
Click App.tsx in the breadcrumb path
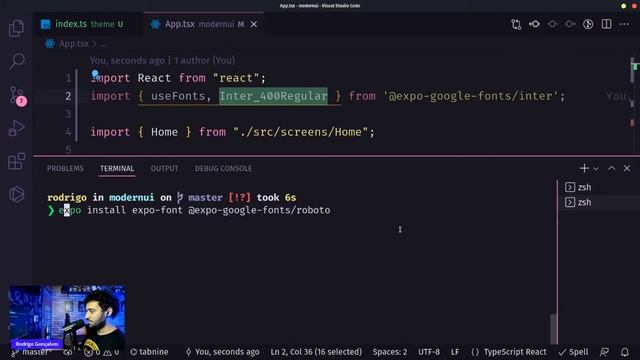point(73,44)
